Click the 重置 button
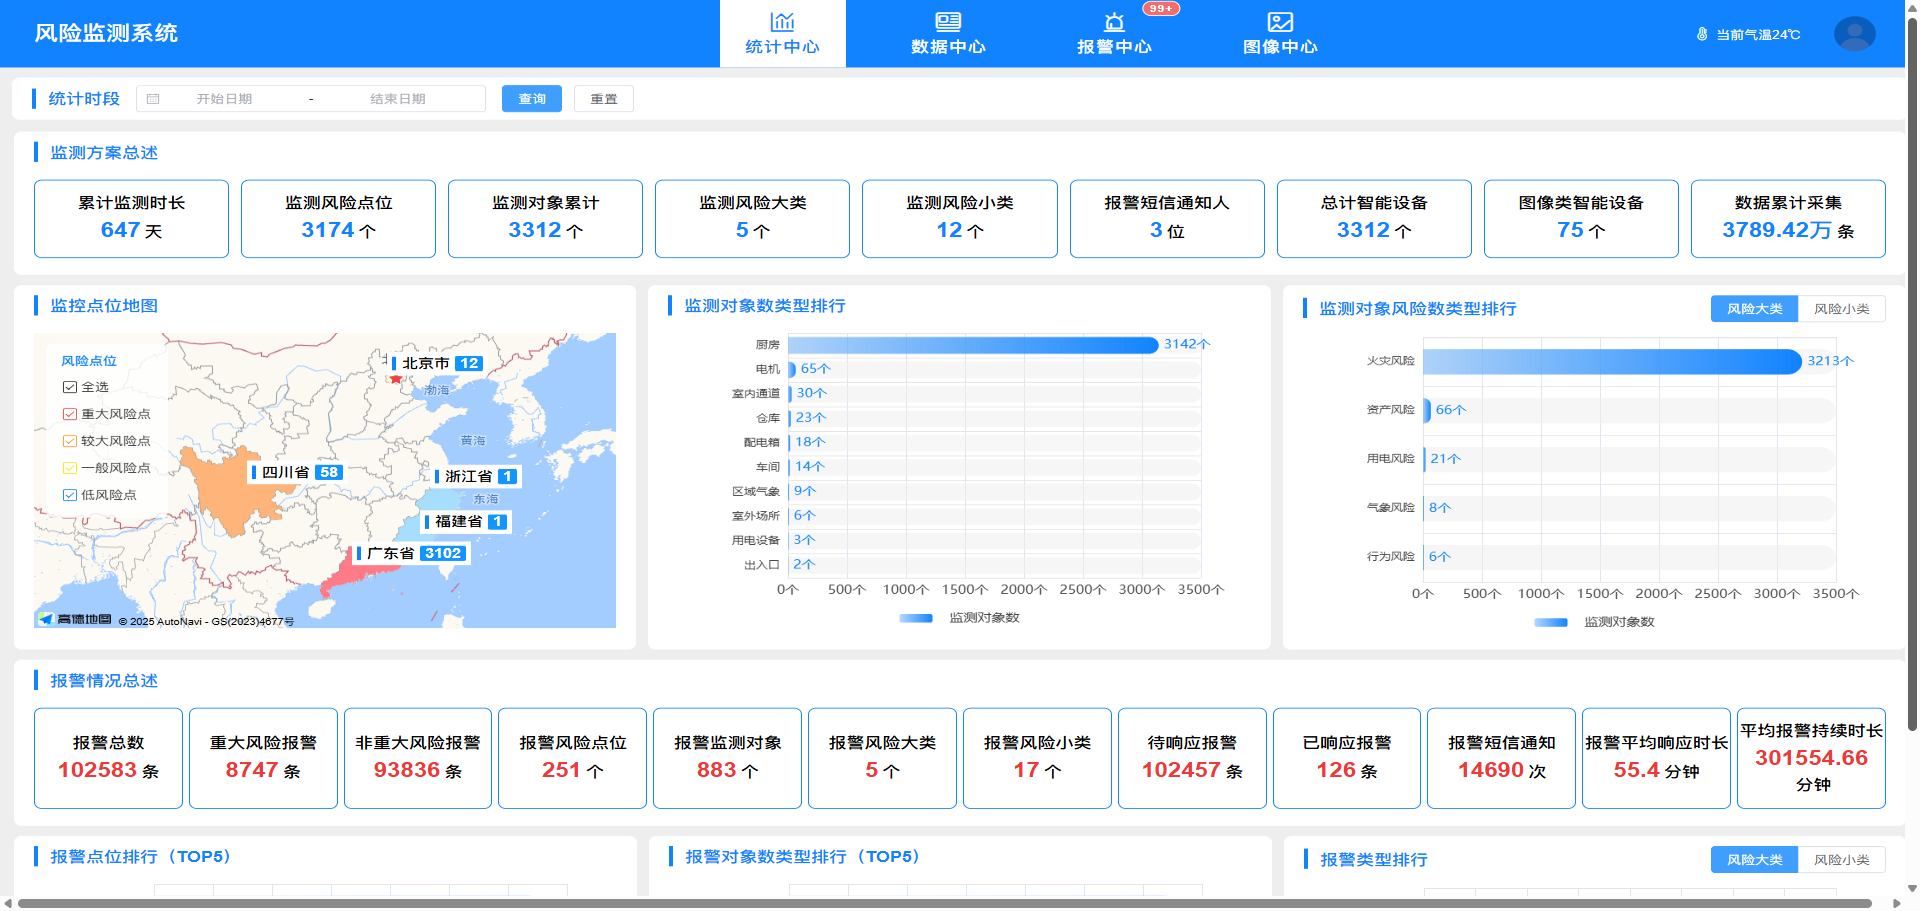Viewport: 1920px width, 911px height. click(604, 99)
